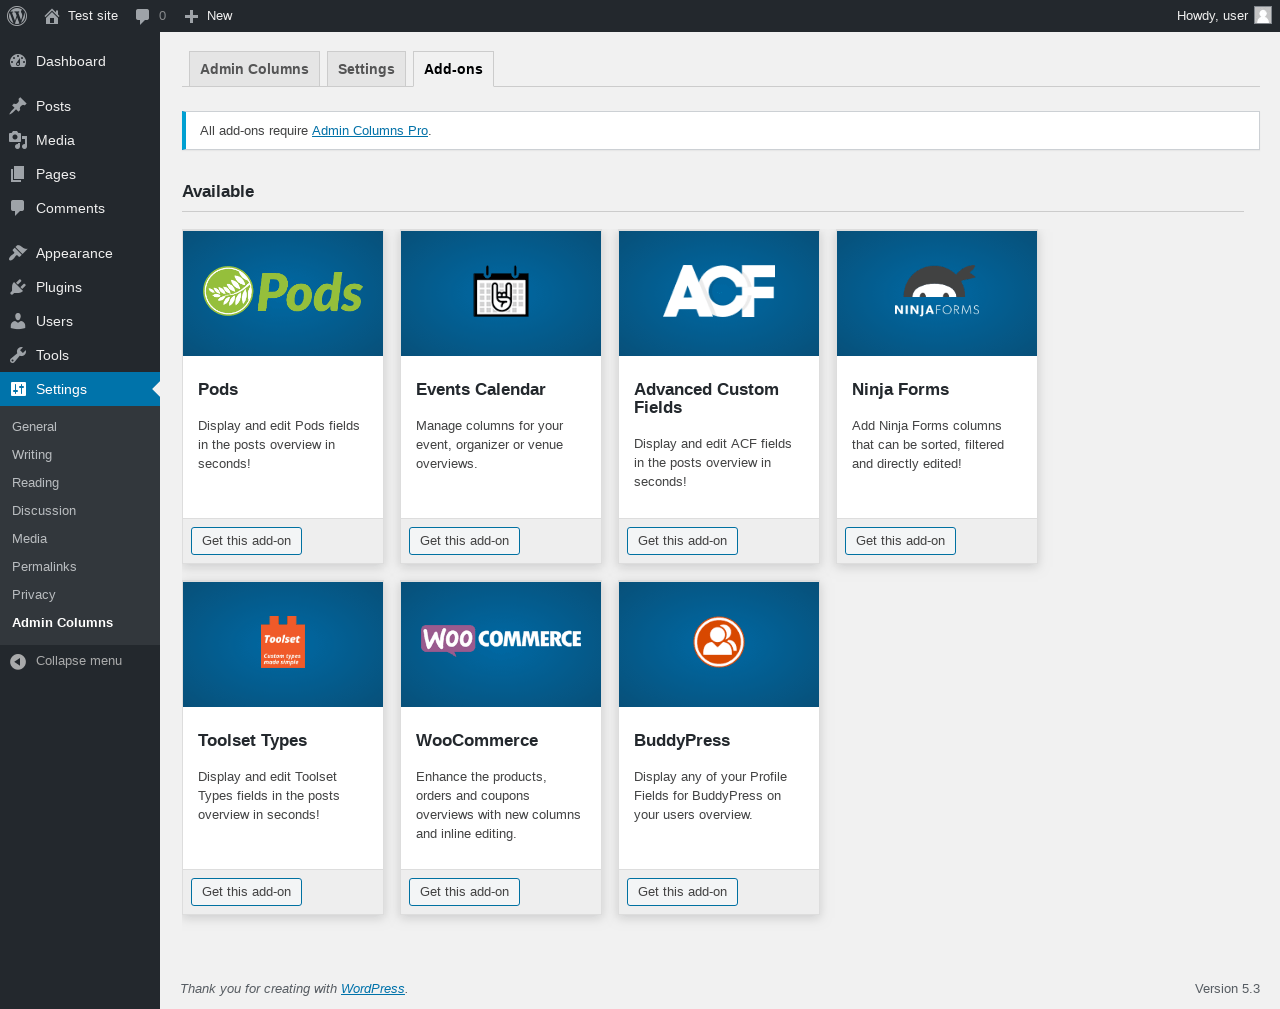Click the WooCommerce logo image

click(501, 640)
